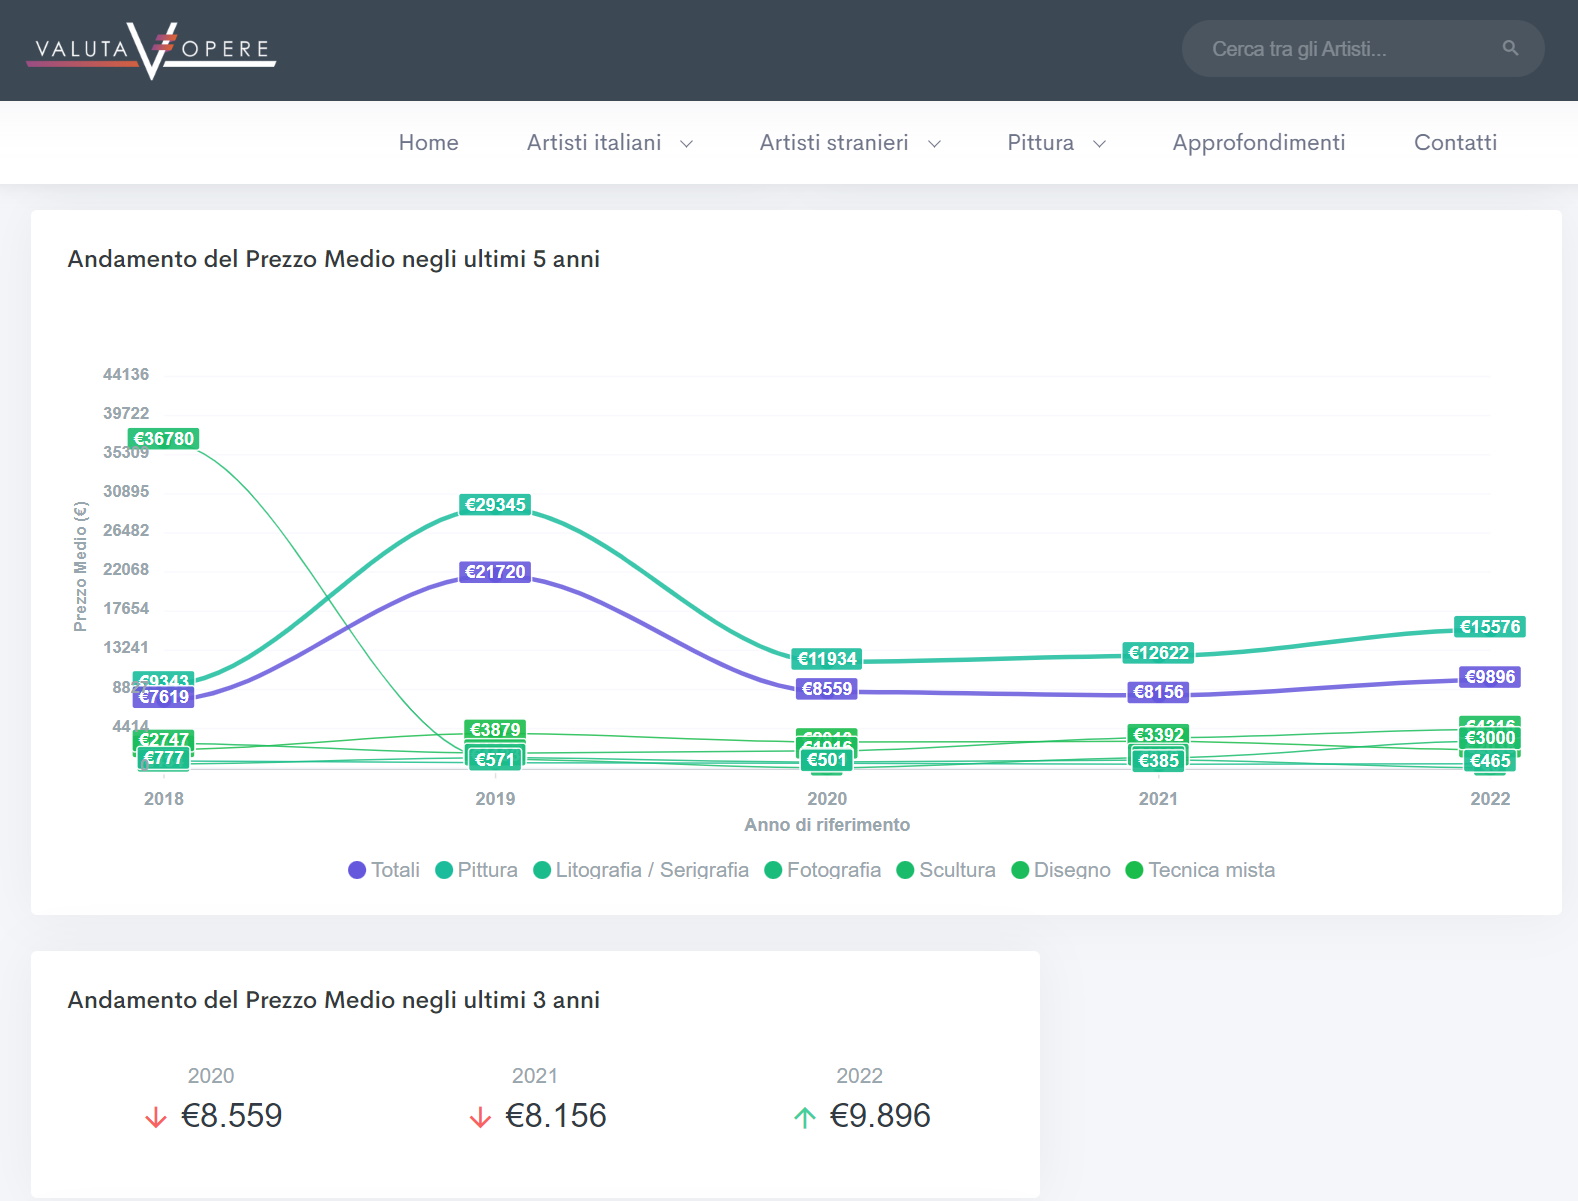
Task: Toggle the Disegno legend item
Action: pyautogui.click(x=1061, y=870)
